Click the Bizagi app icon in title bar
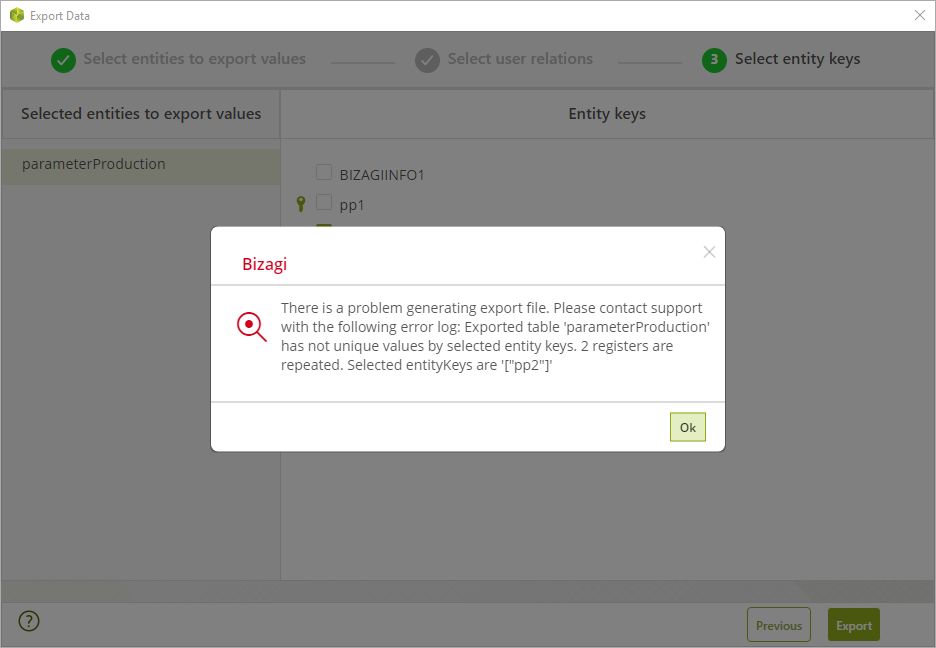936x648 pixels. coord(17,16)
